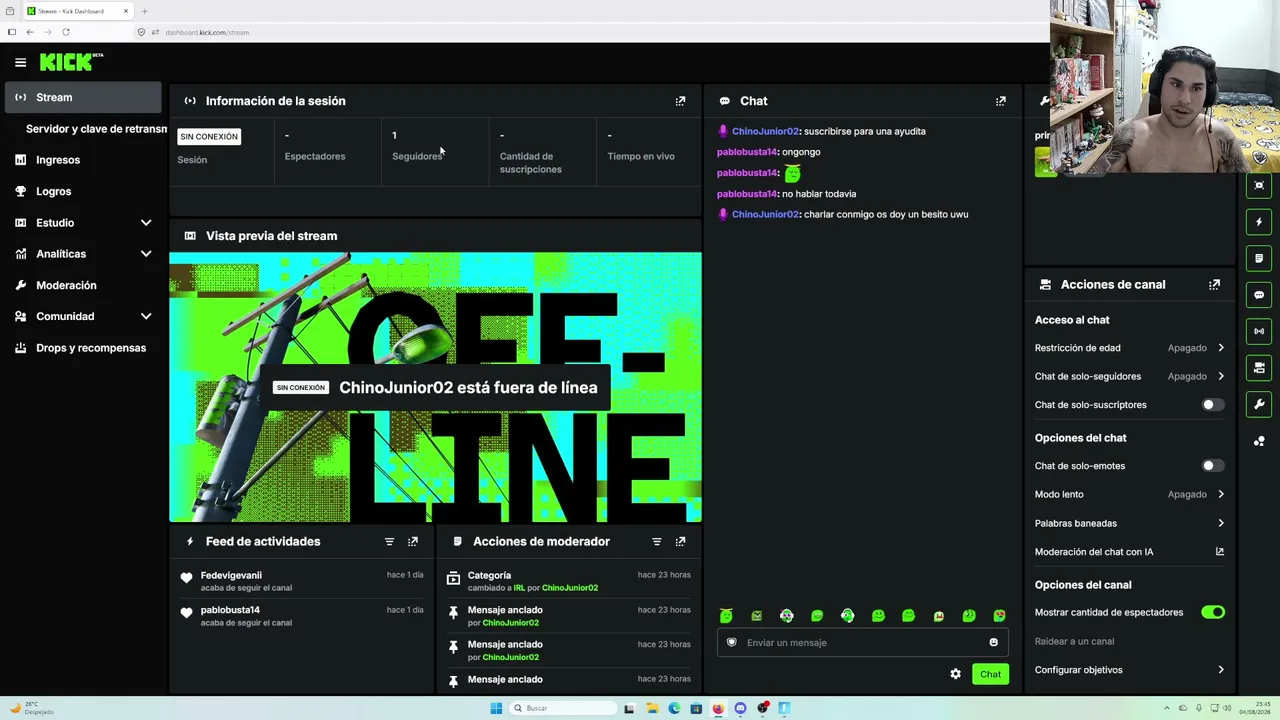1280x720 pixels.
Task: Open chat settings gear icon
Action: click(955, 674)
